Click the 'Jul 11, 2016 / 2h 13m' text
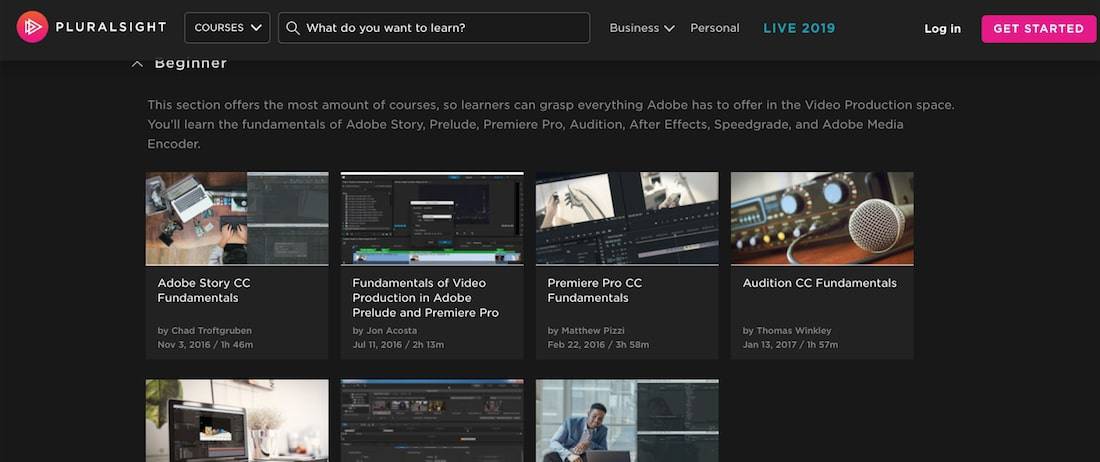1100x462 pixels. (x=398, y=345)
